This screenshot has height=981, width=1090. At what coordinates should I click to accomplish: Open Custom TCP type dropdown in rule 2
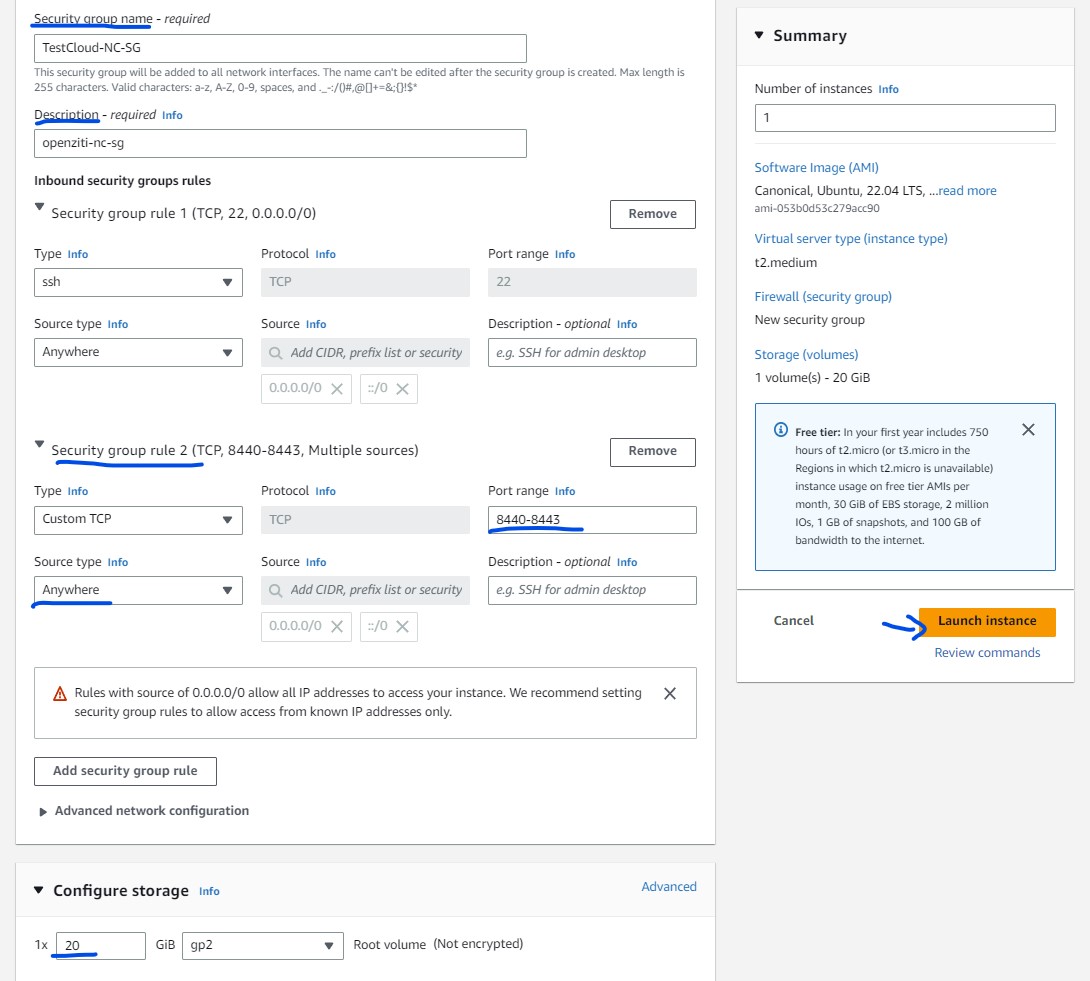[138, 520]
